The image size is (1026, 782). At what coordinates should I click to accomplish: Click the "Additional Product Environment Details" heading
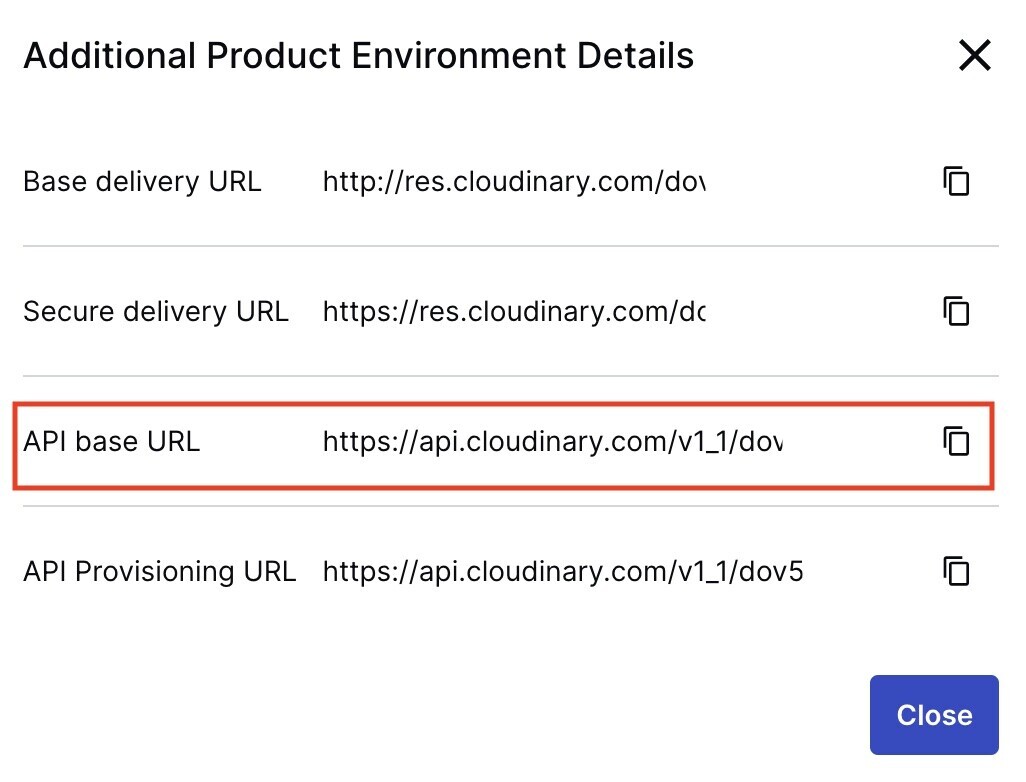pyautogui.click(x=358, y=55)
